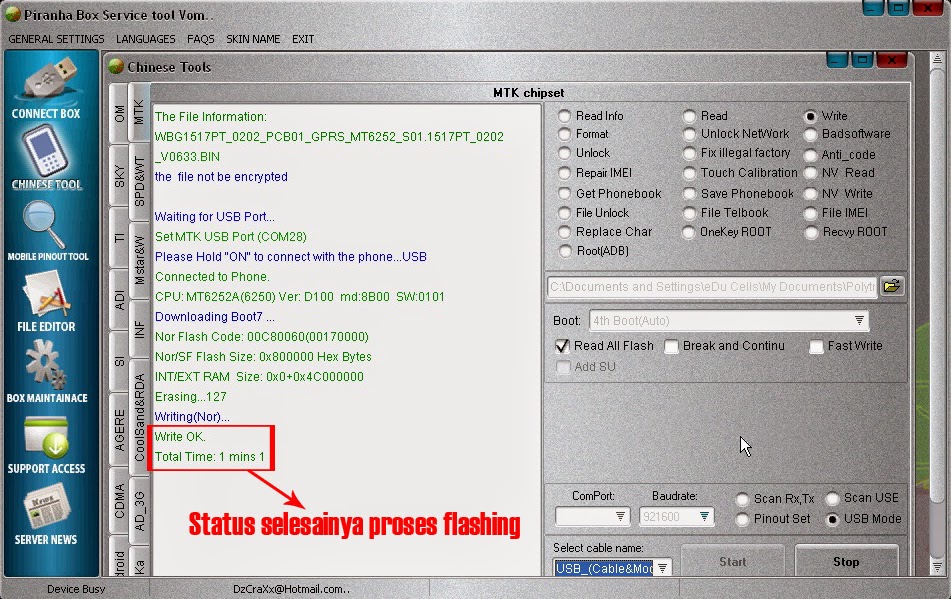
Task: Switch to CoolSand&RDA tab
Action: [139, 418]
